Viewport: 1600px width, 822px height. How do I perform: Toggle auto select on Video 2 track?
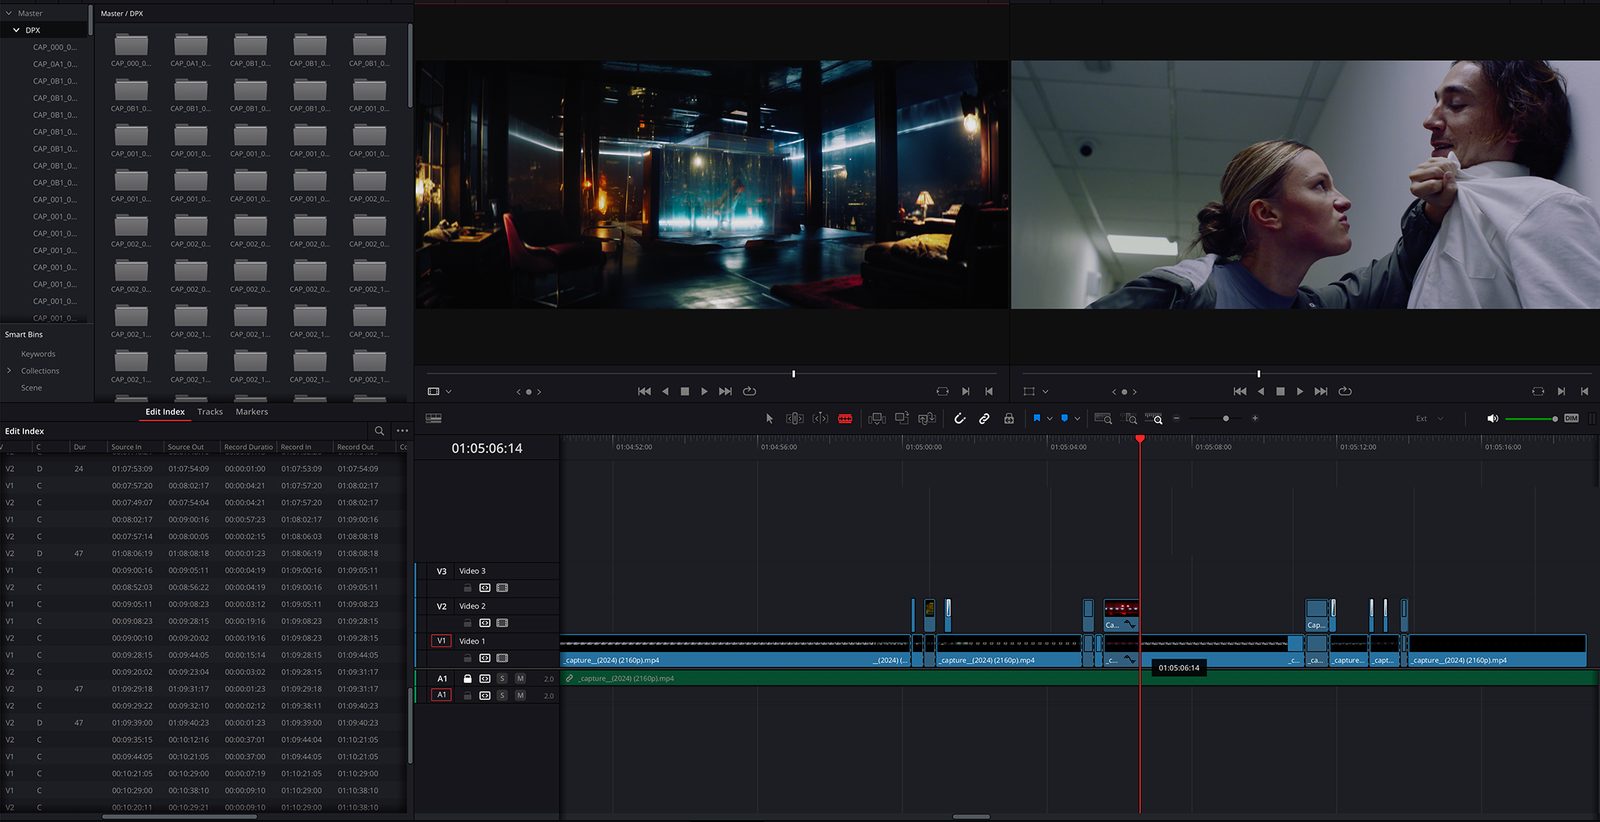pos(485,623)
